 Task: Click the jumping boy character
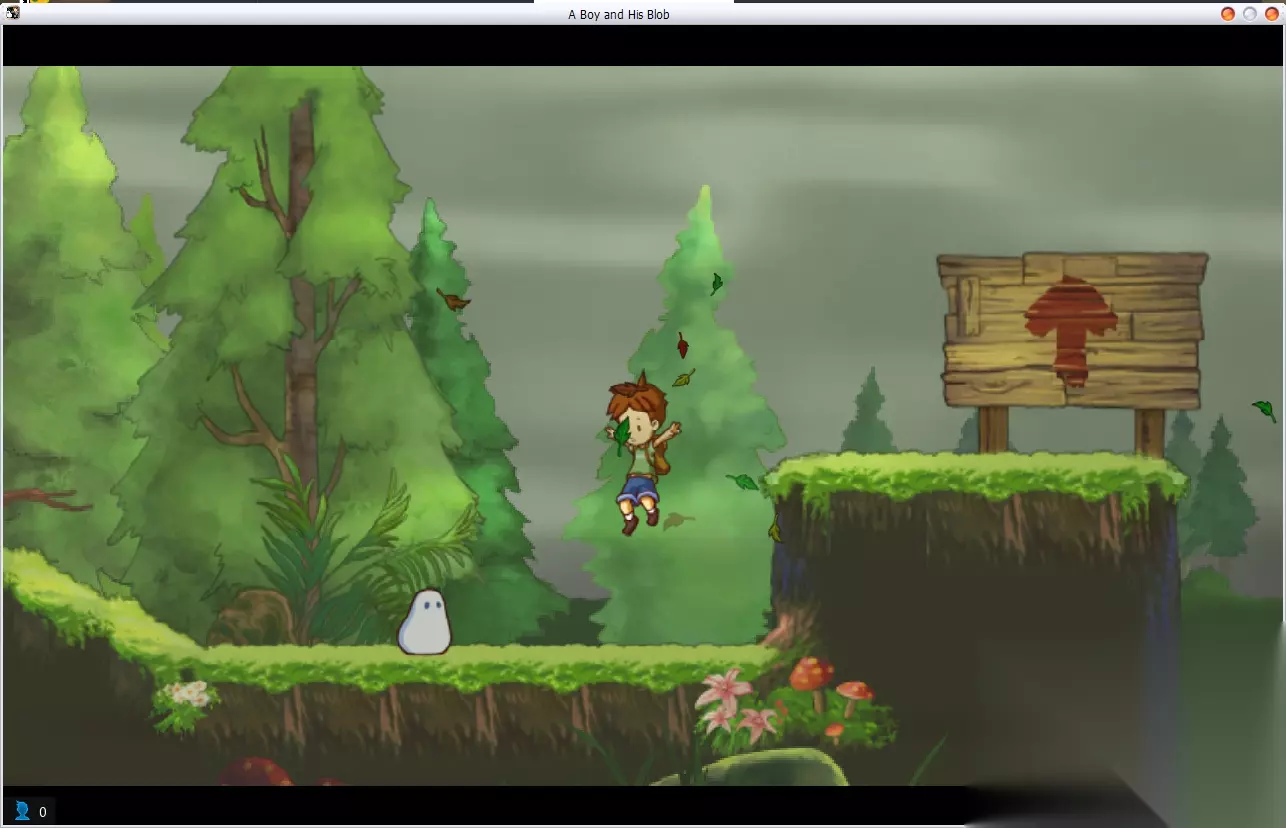641,453
